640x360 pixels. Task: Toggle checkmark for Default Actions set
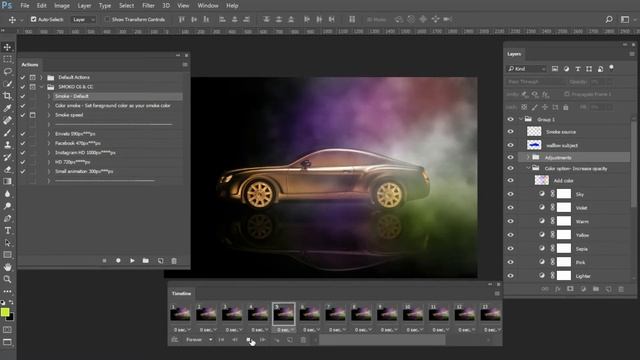(23, 77)
